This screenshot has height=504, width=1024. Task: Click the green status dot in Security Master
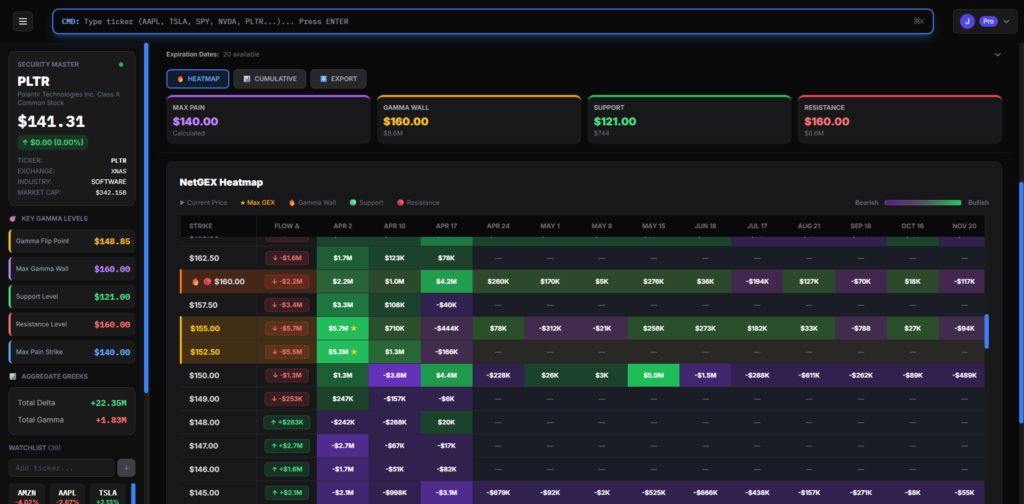pos(121,65)
